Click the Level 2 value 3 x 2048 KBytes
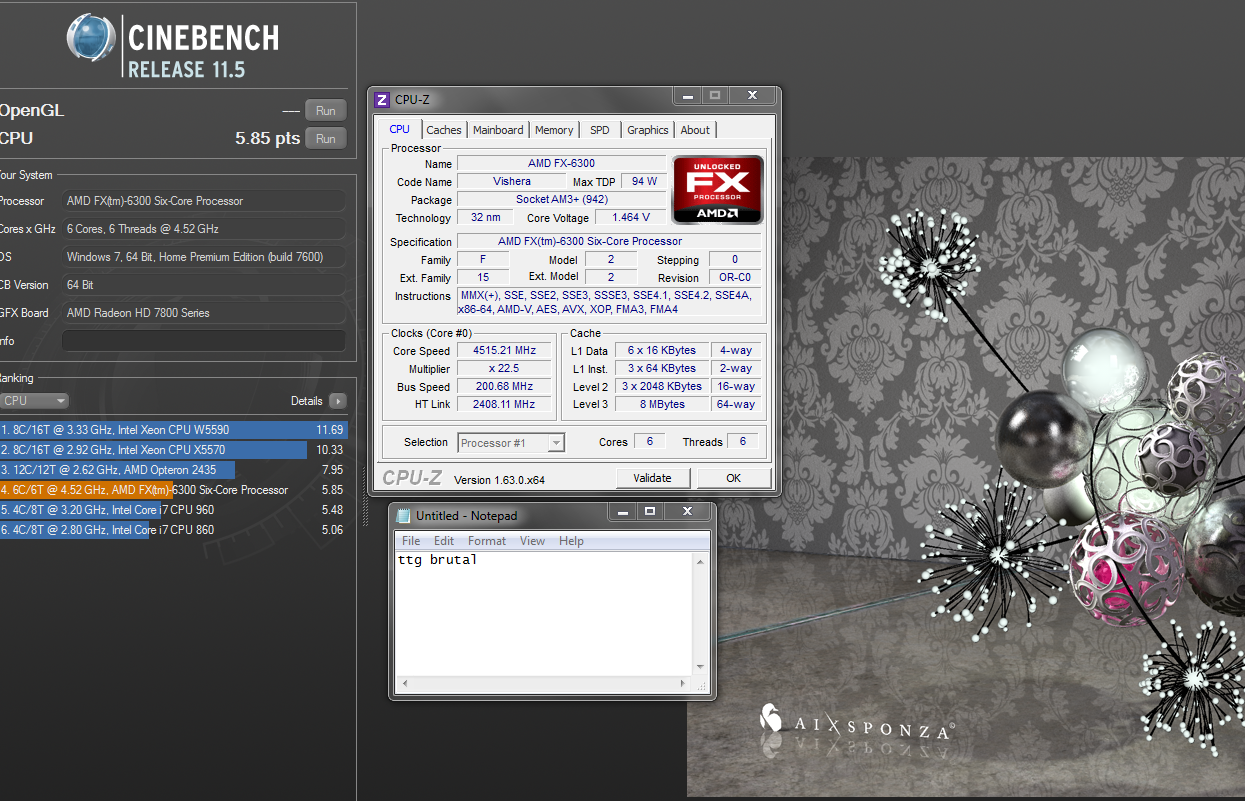This screenshot has height=801, width=1245. 661,387
